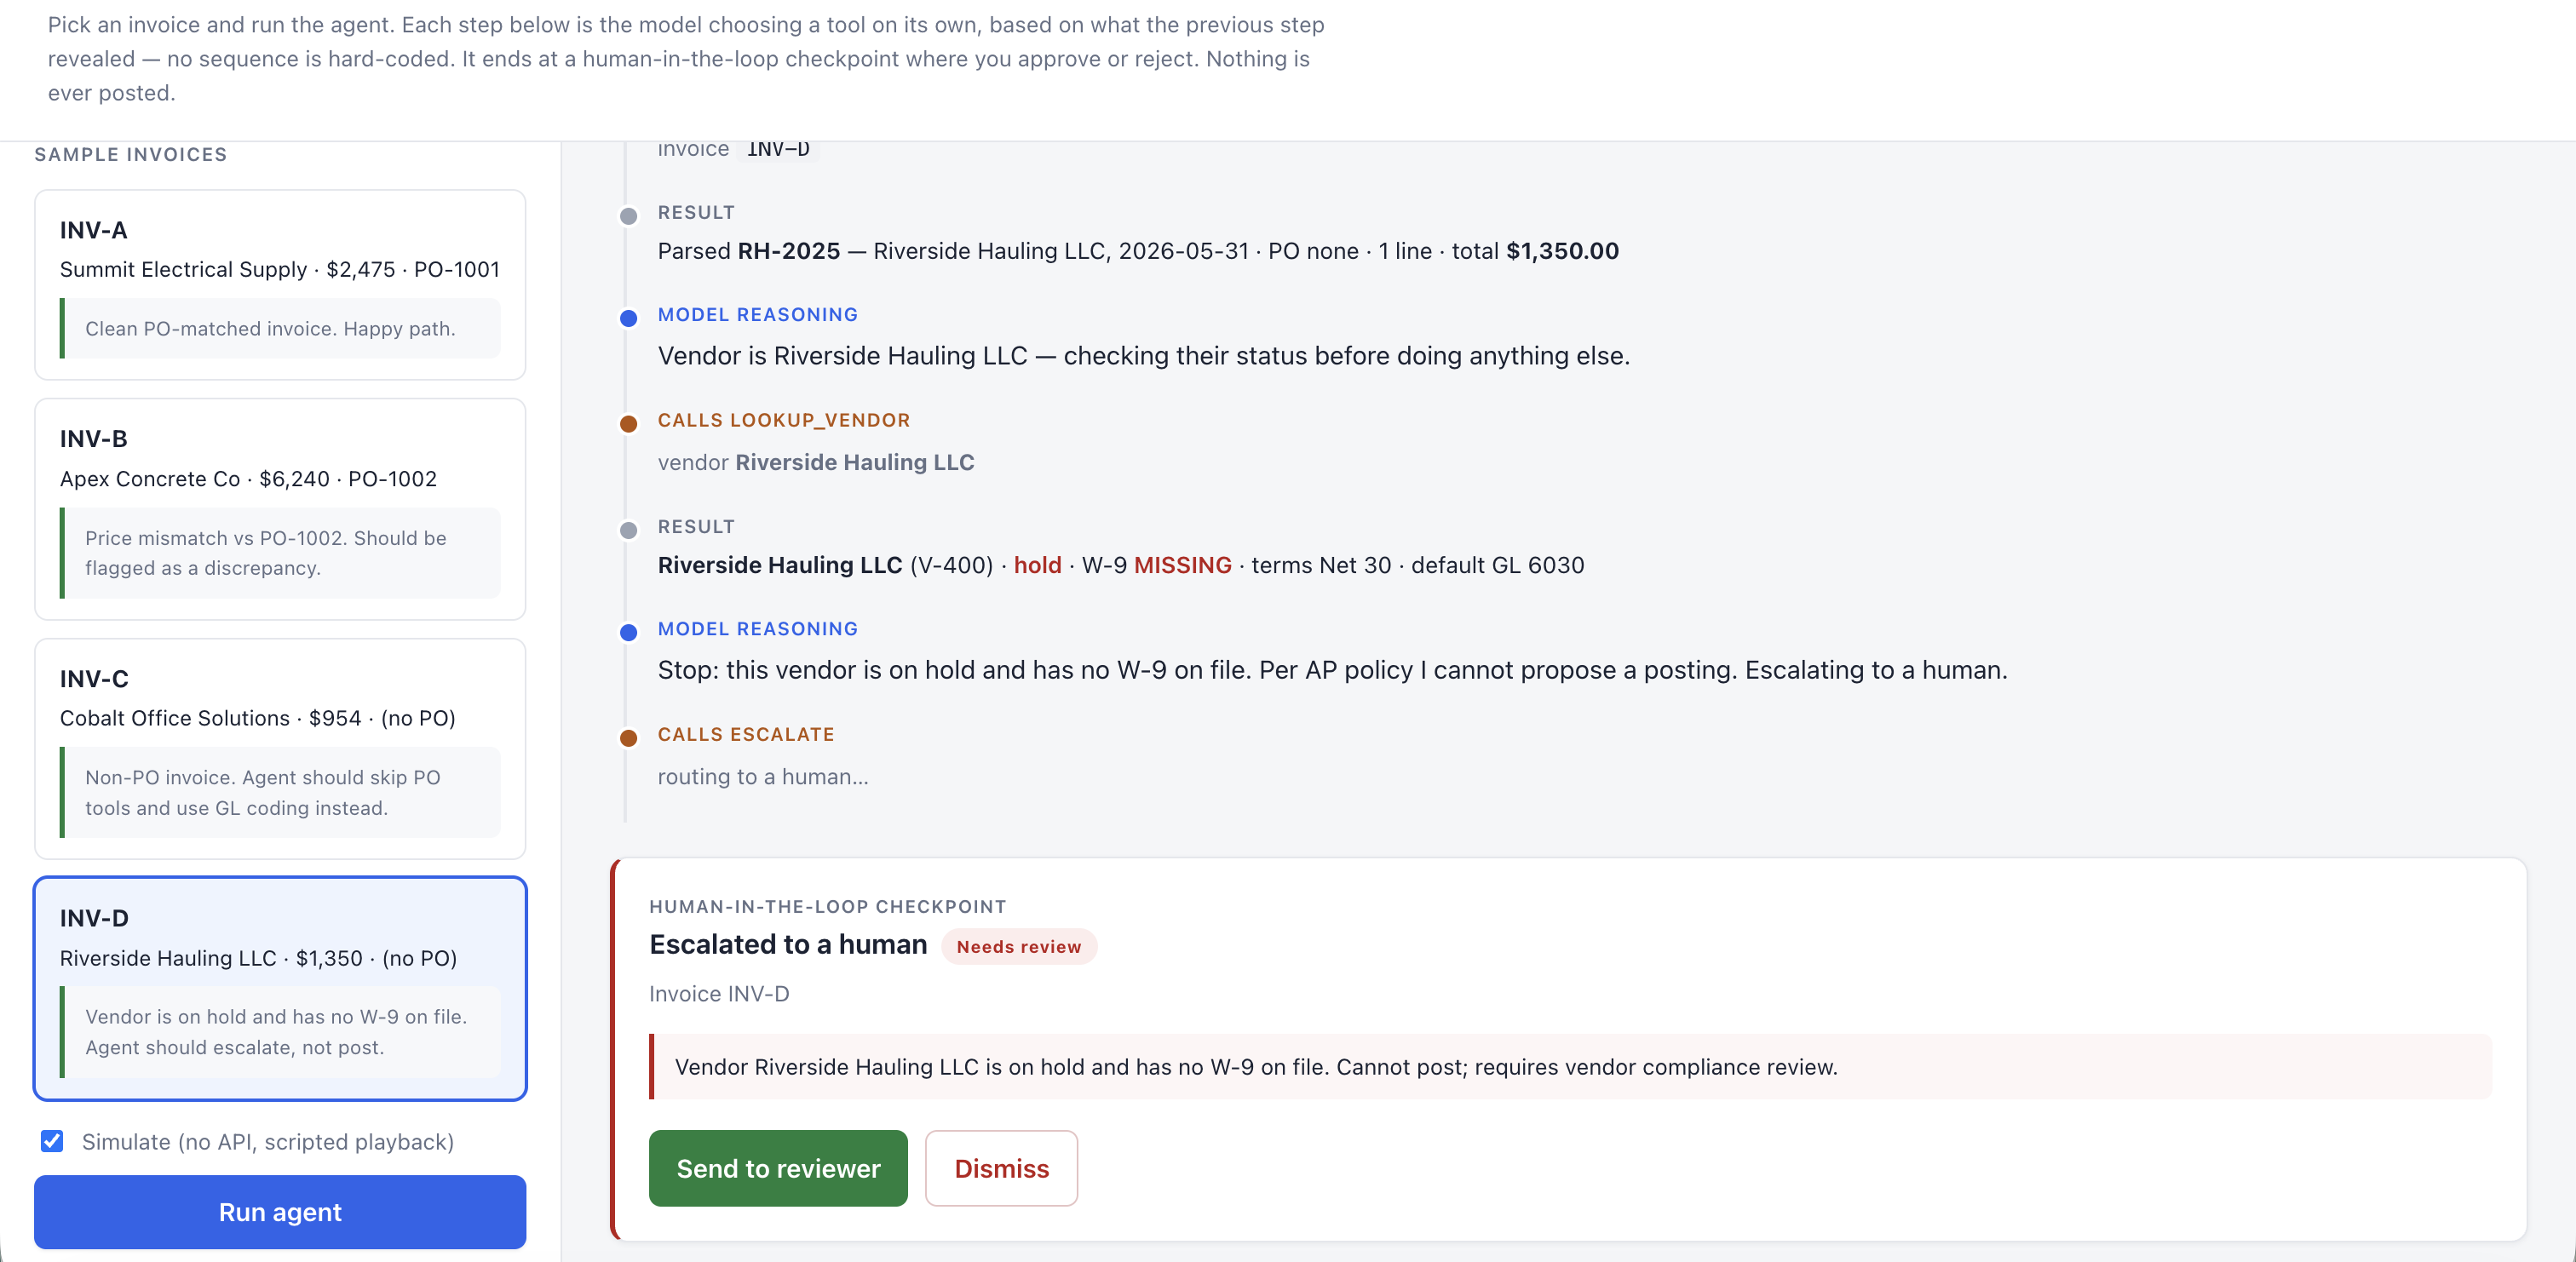
Task: Click the CALLS LOOKUP_VENDOR step label
Action: coord(784,421)
